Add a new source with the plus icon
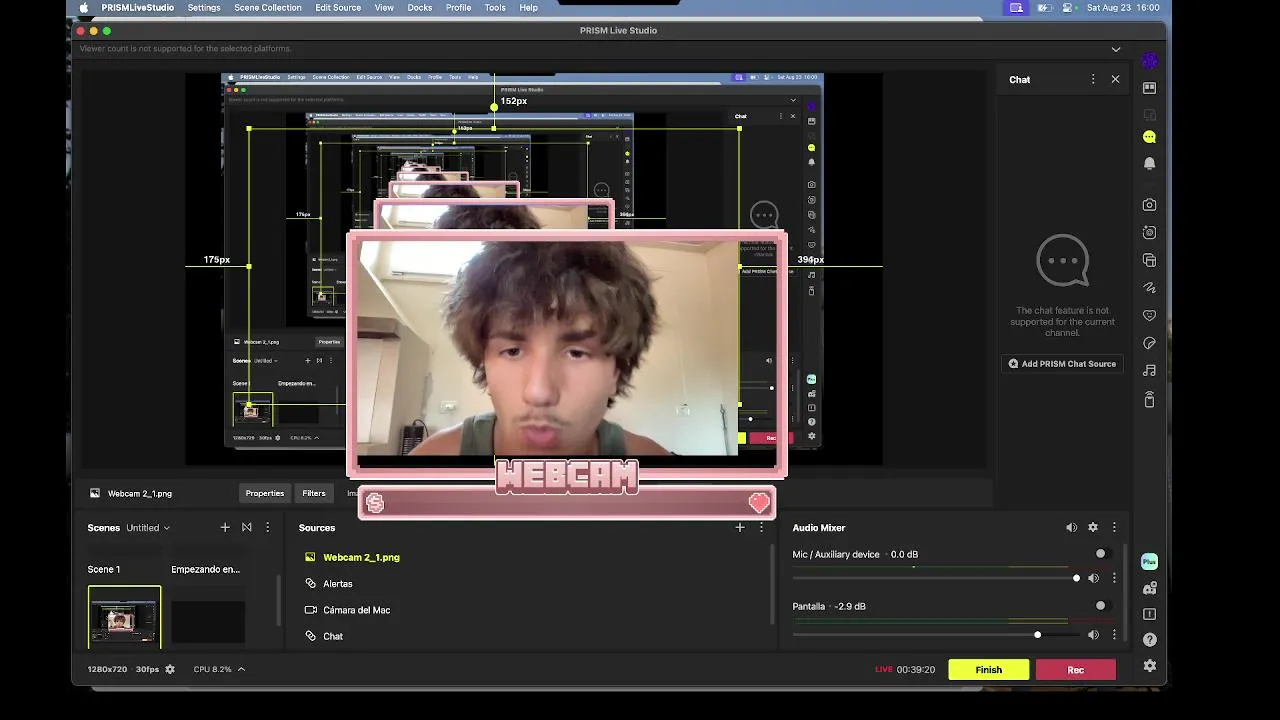This screenshot has height=720, width=1280. pos(740,527)
